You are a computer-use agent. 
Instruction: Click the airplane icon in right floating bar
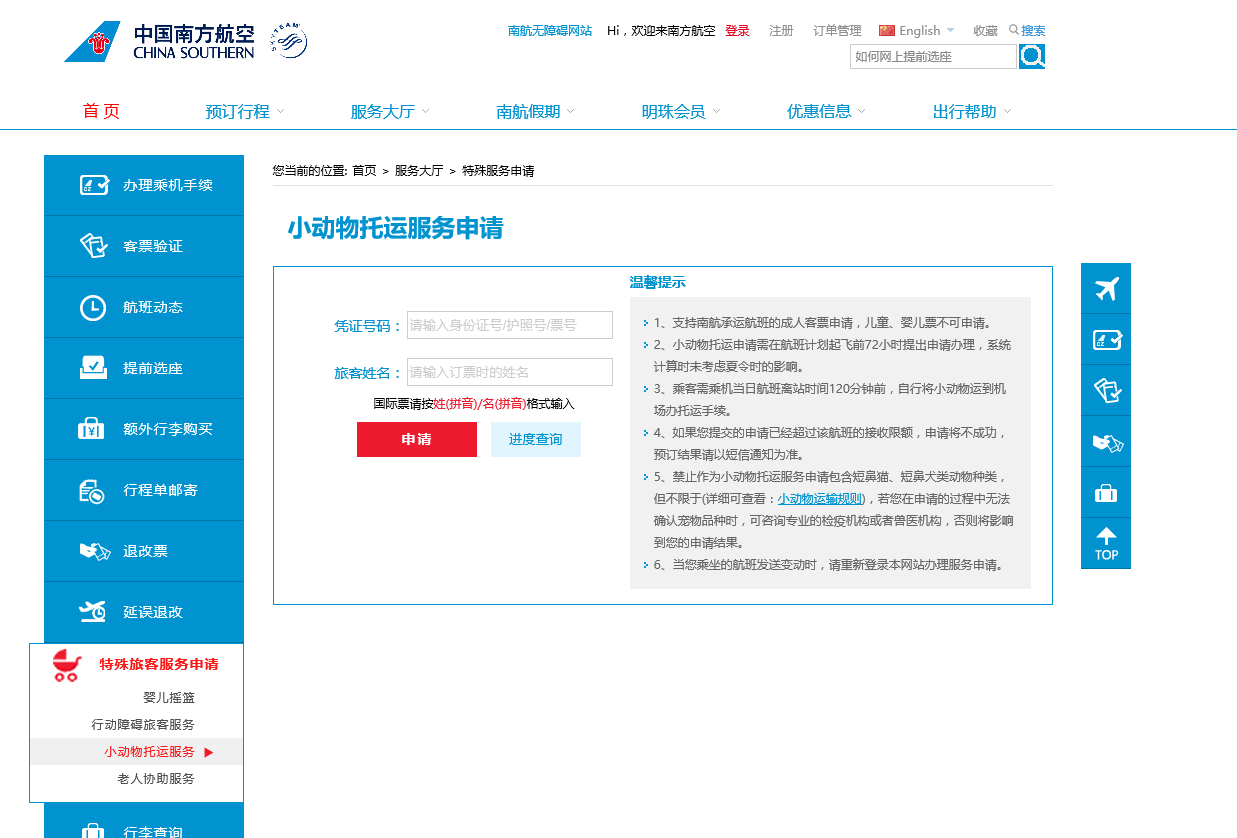[1106, 289]
